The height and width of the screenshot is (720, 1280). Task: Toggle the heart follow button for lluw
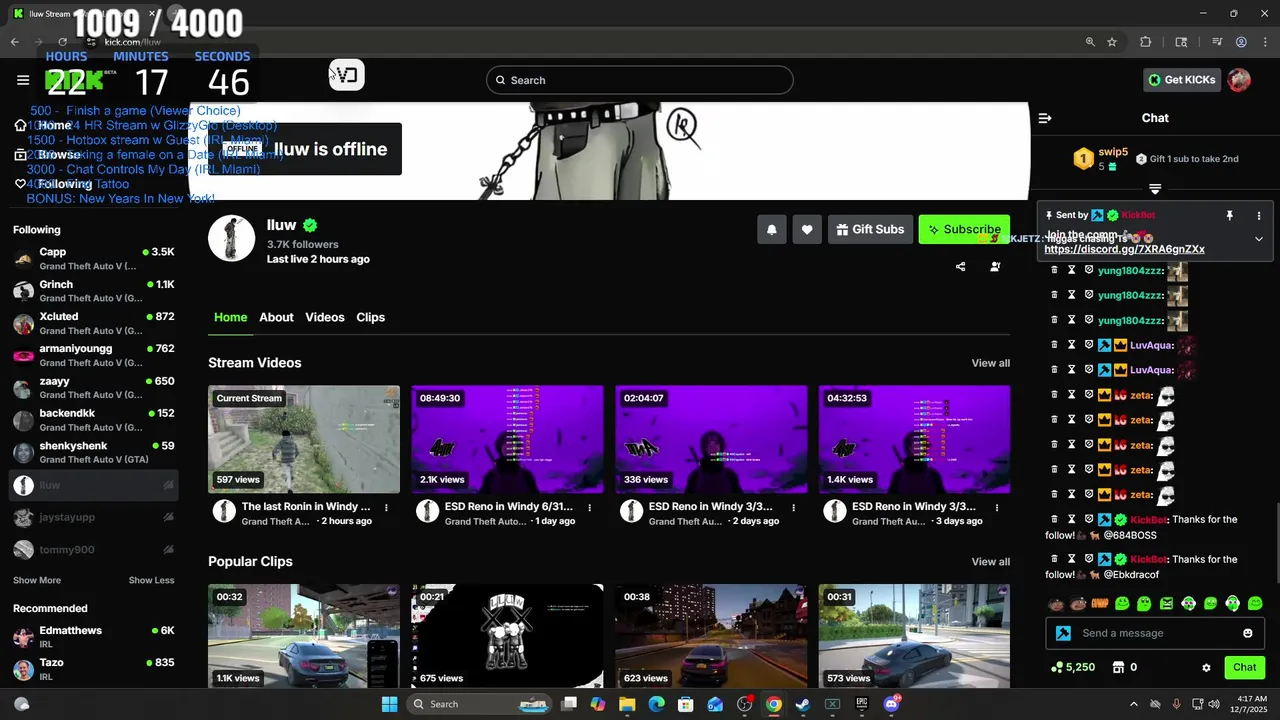coord(807,229)
